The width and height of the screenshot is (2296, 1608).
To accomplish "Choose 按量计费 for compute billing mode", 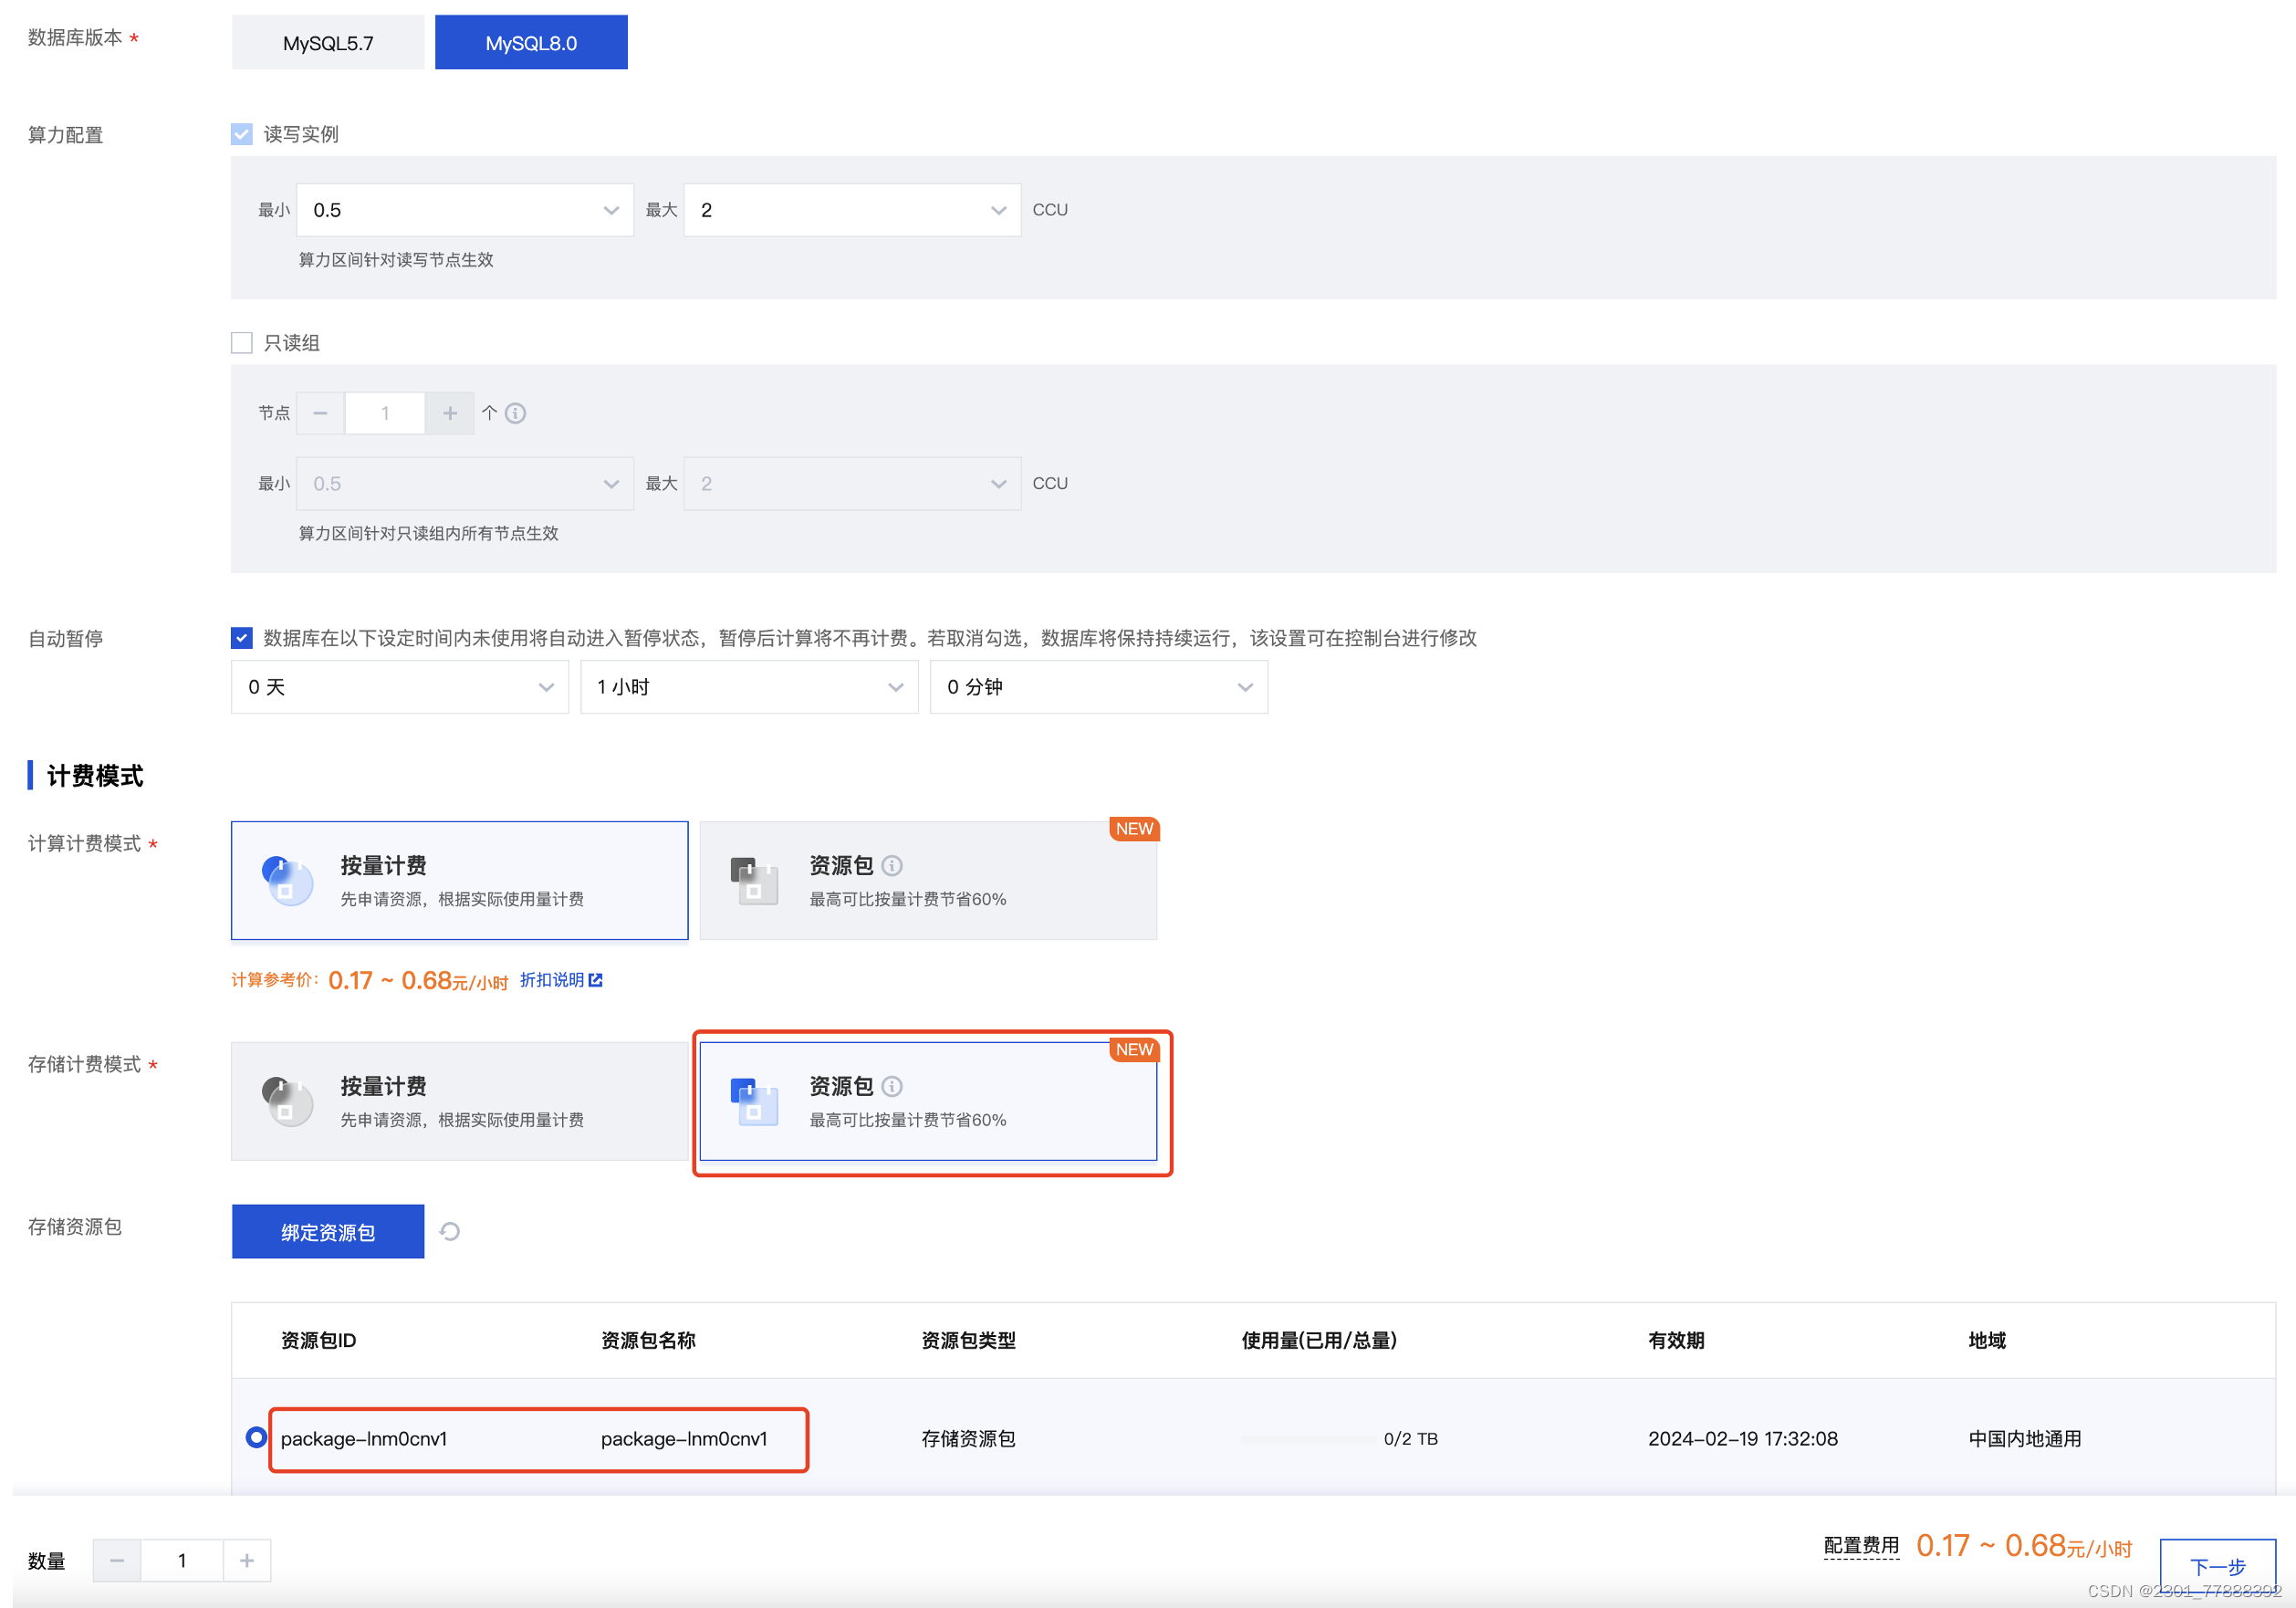I will pos(460,881).
